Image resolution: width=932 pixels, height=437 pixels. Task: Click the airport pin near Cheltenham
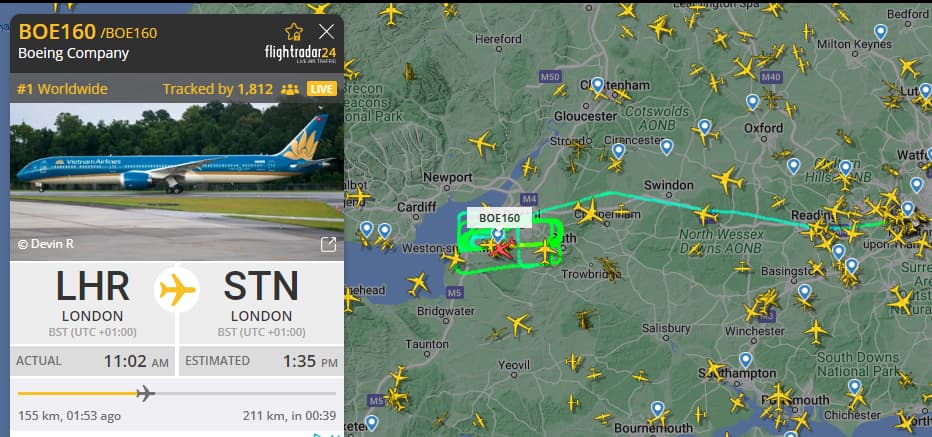(x=597, y=85)
